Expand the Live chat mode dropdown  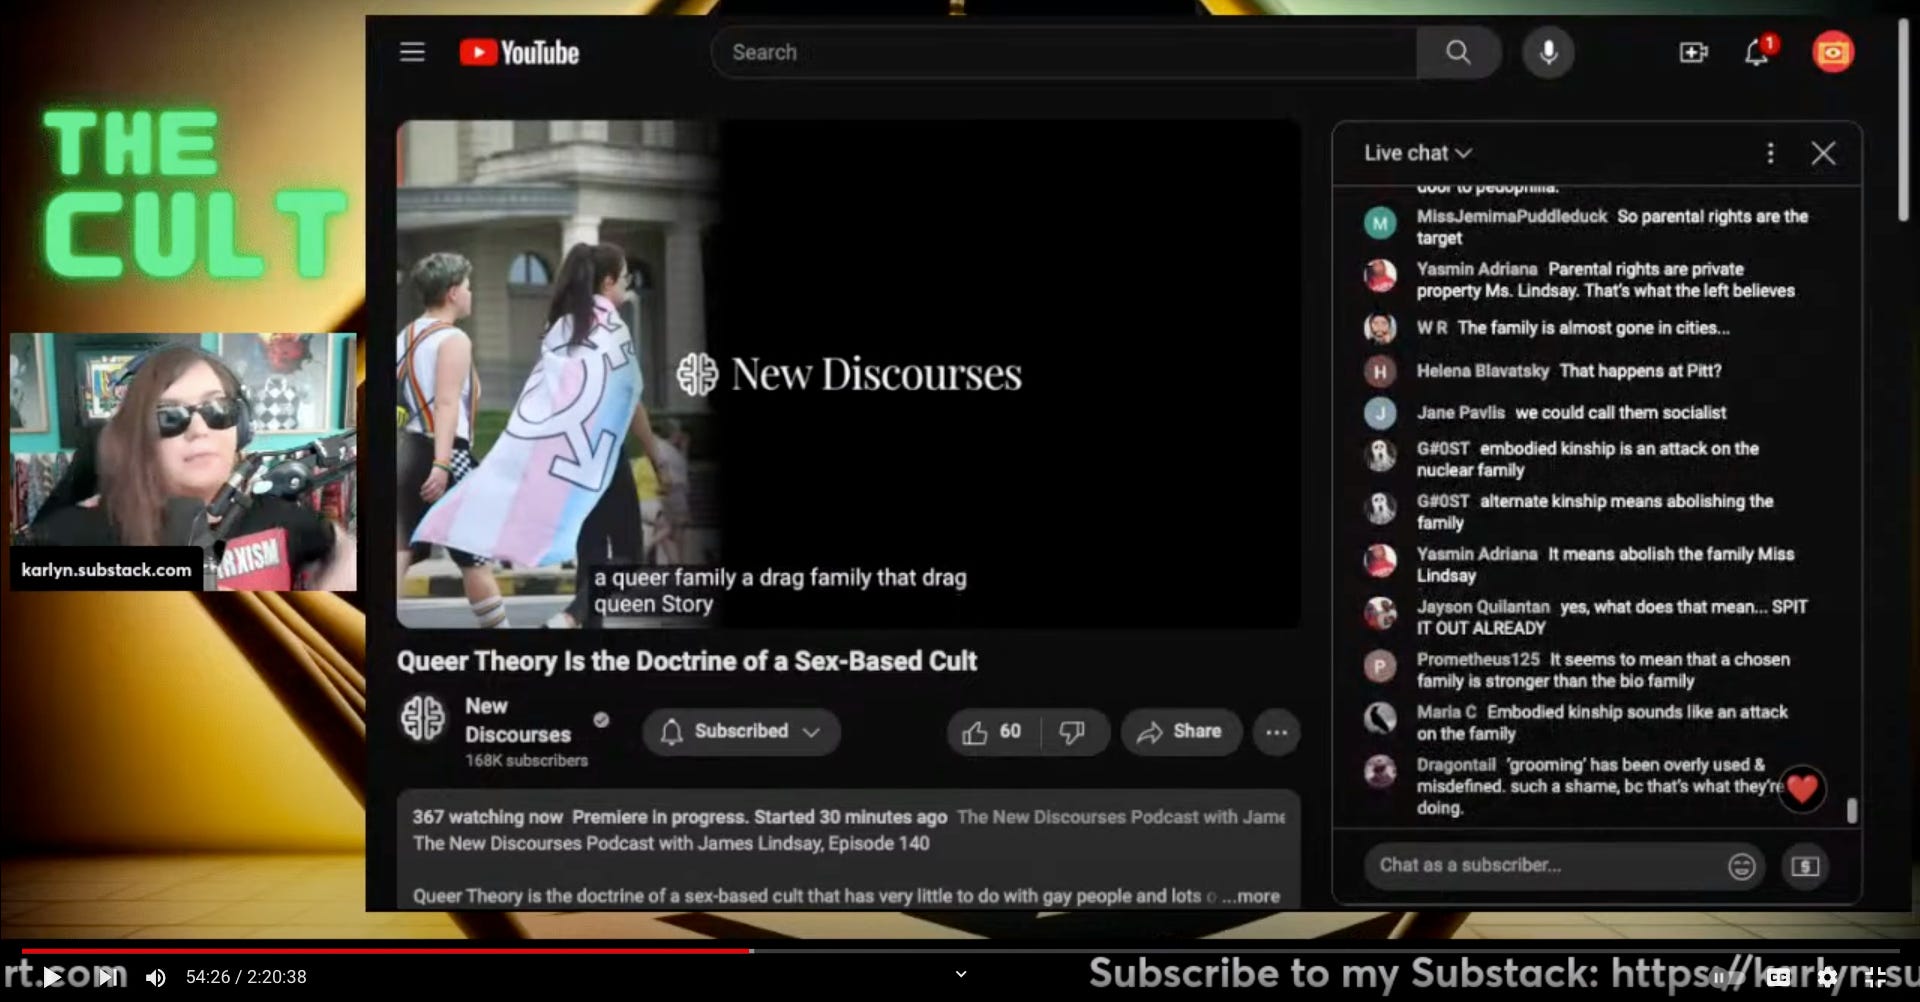coord(1418,153)
